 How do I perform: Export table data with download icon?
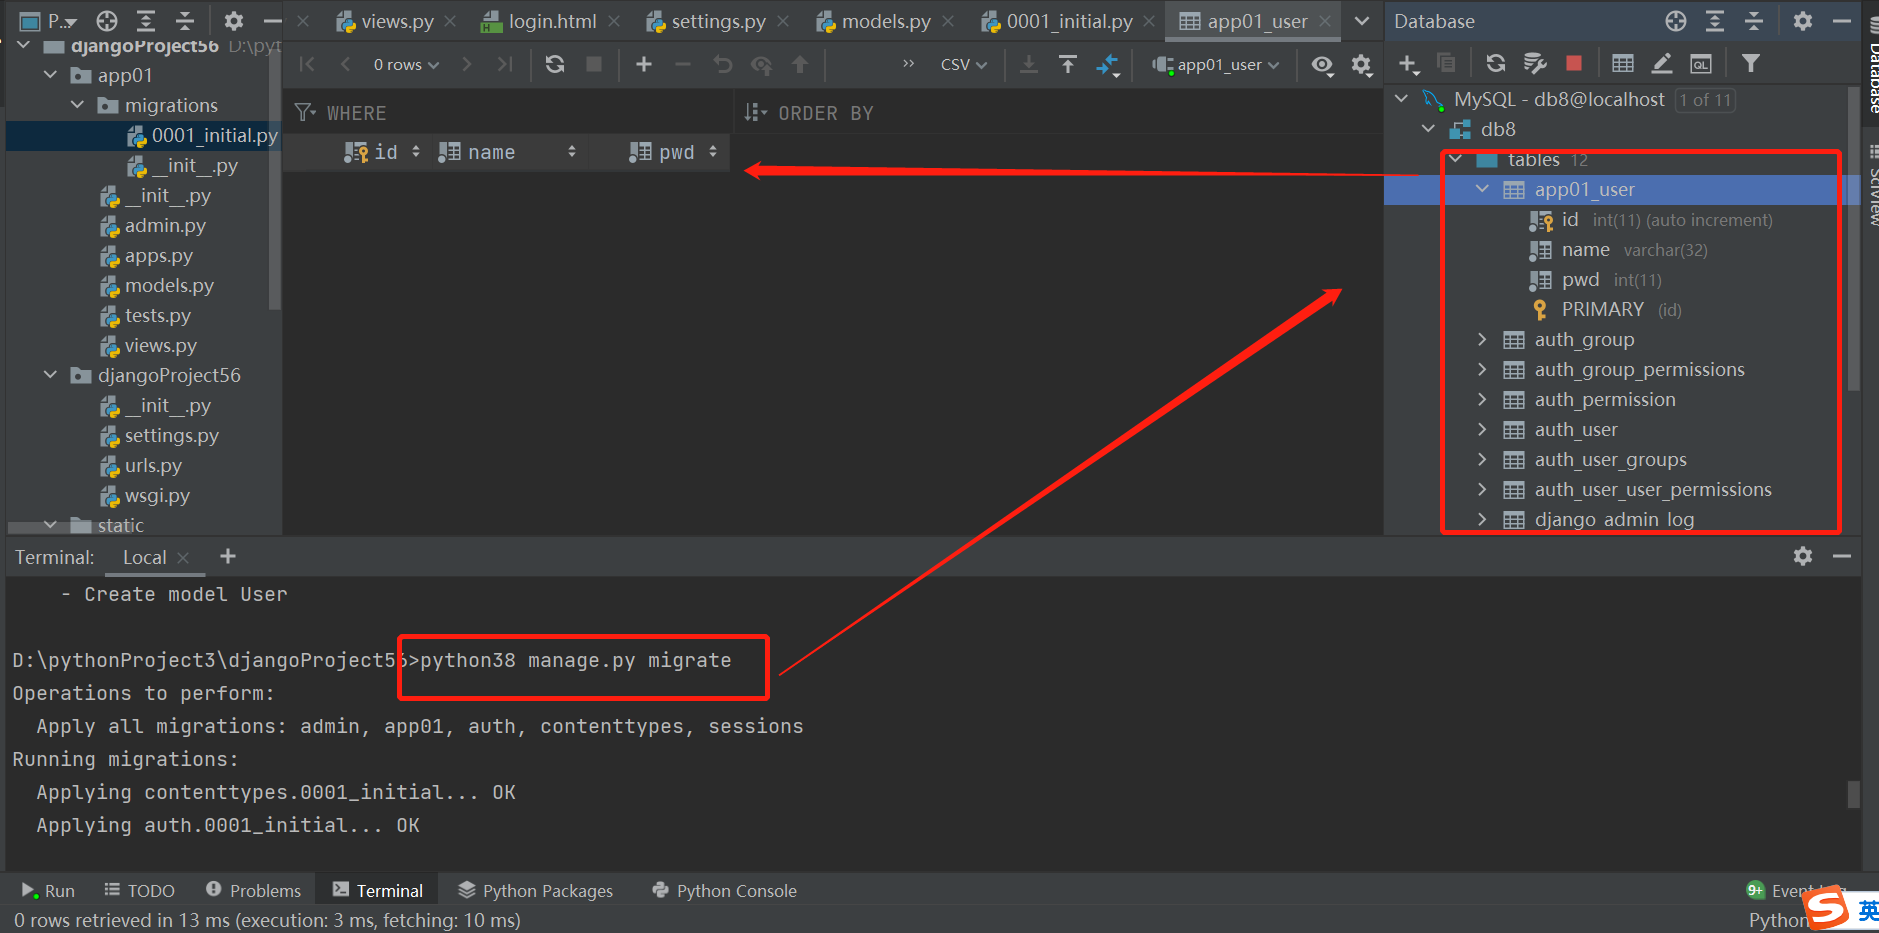click(1028, 65)
